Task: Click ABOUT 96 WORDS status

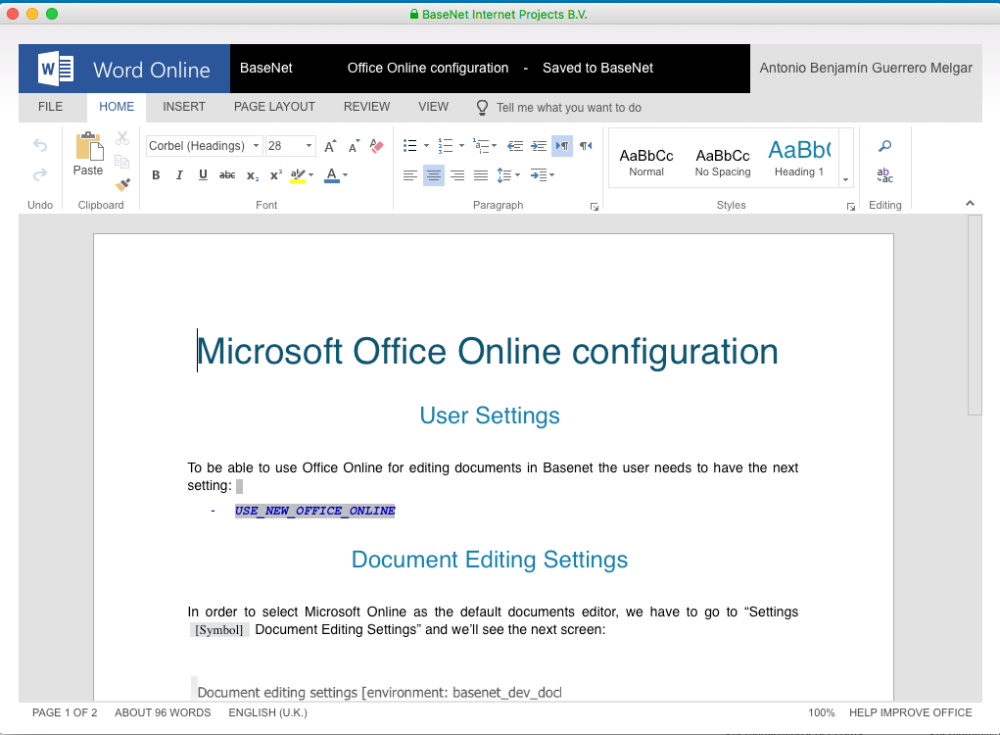Action: tap(163, 713)
